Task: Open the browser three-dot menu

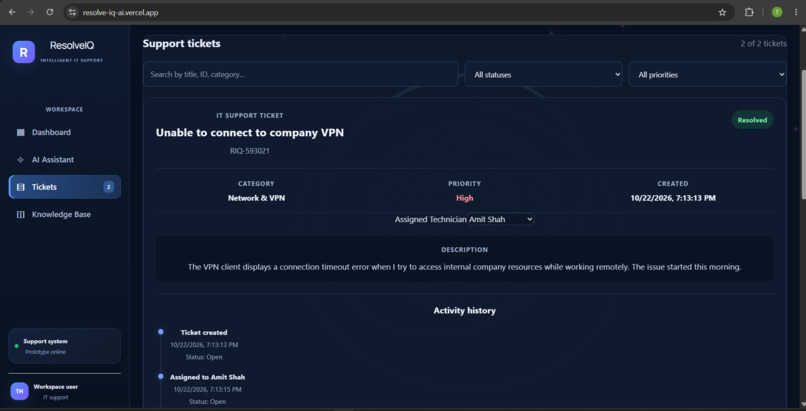Action: tap(796, 12)
